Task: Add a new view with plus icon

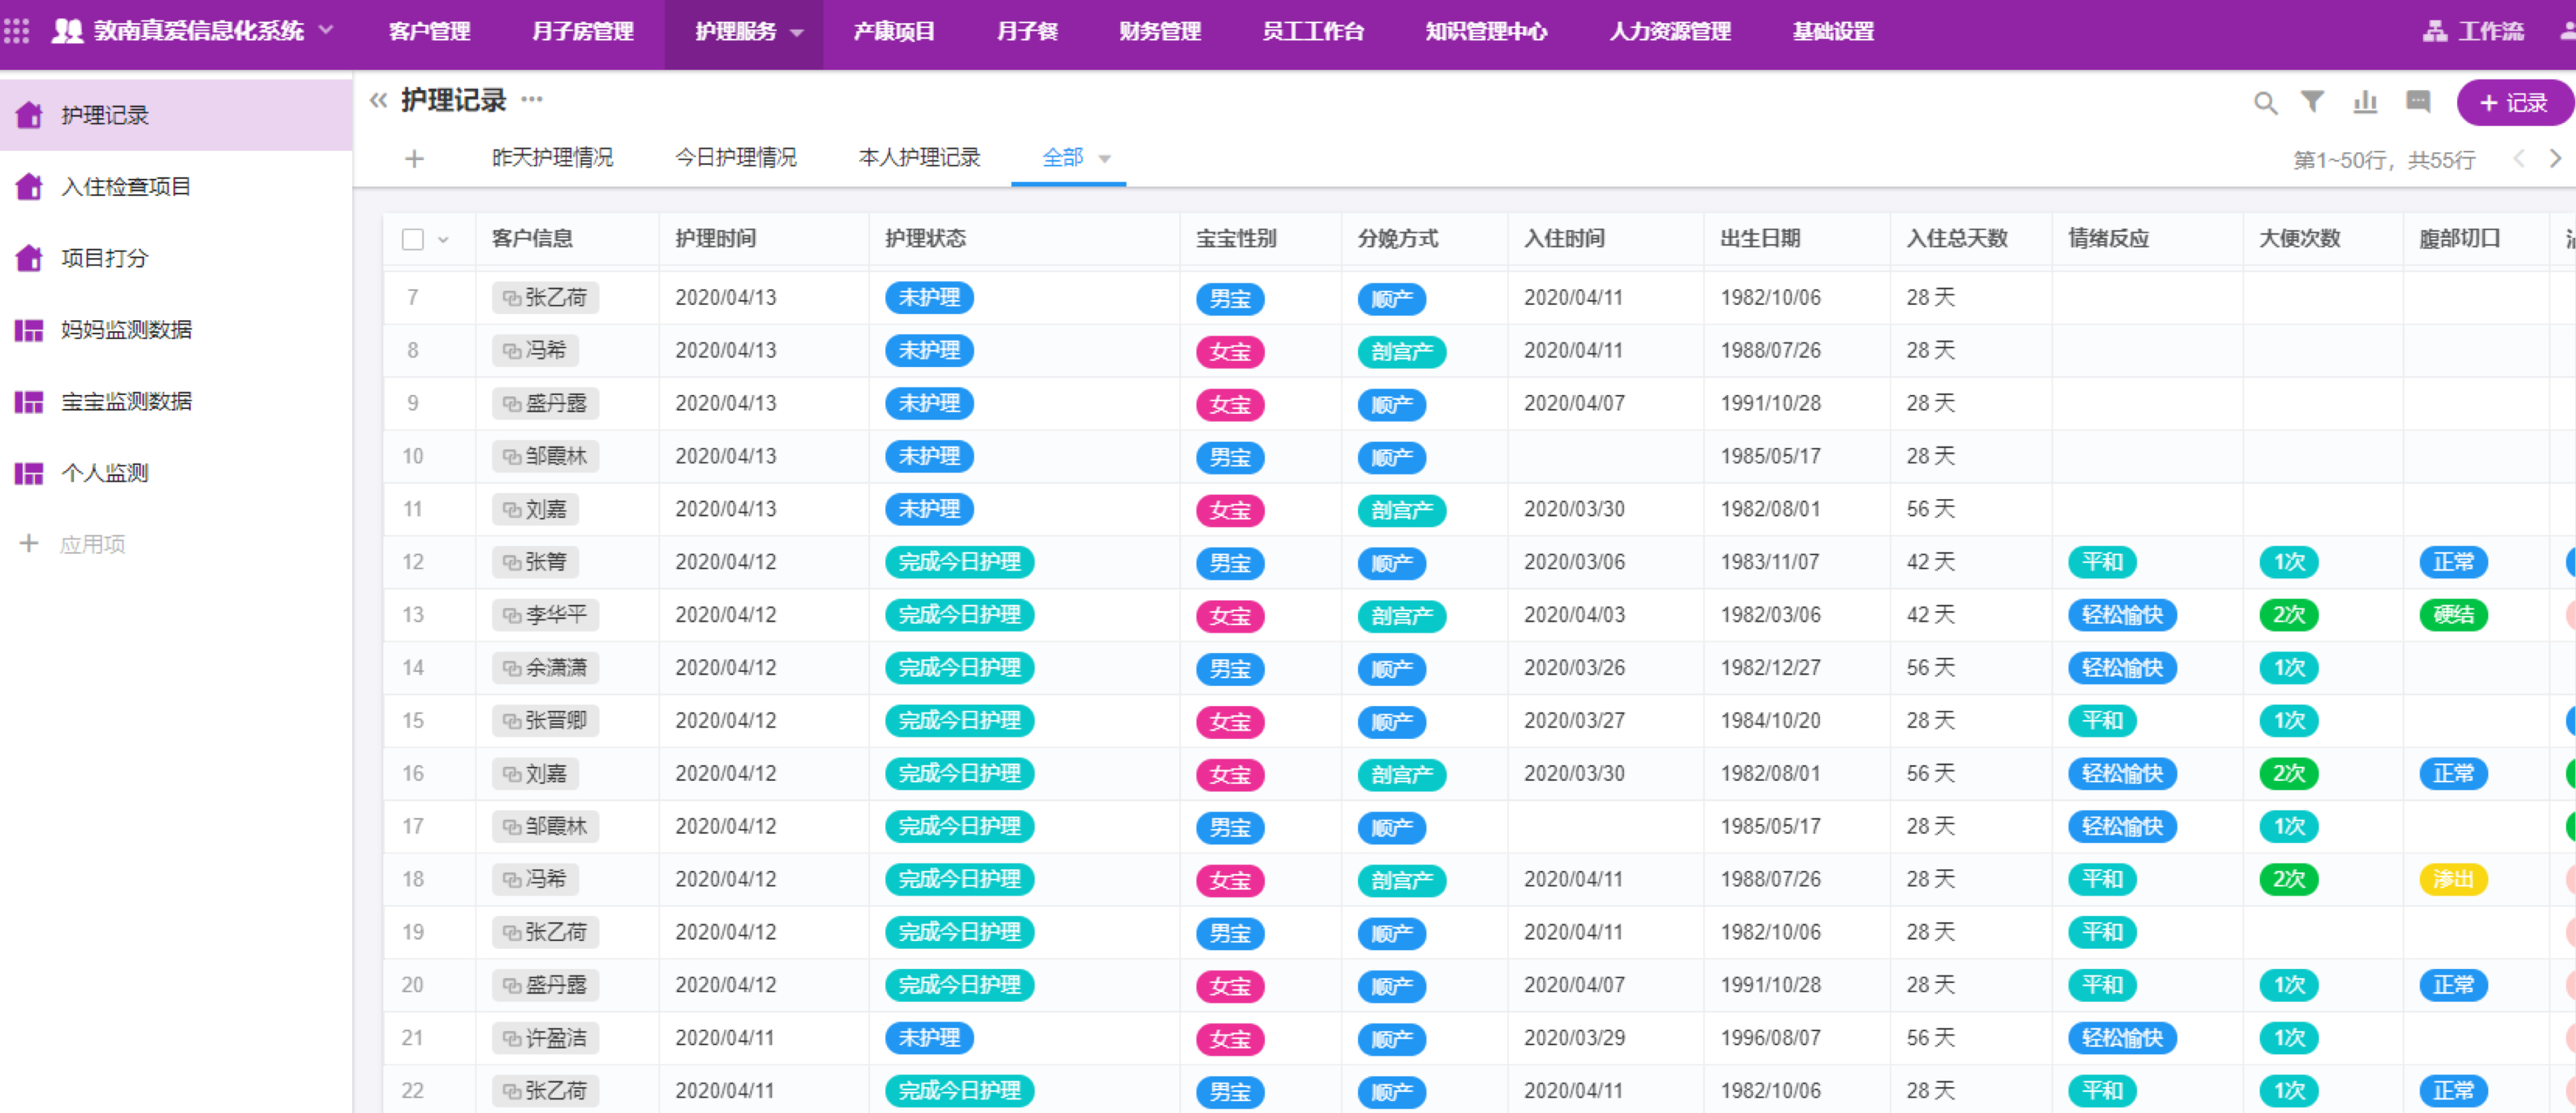Action: click(414, 158)
